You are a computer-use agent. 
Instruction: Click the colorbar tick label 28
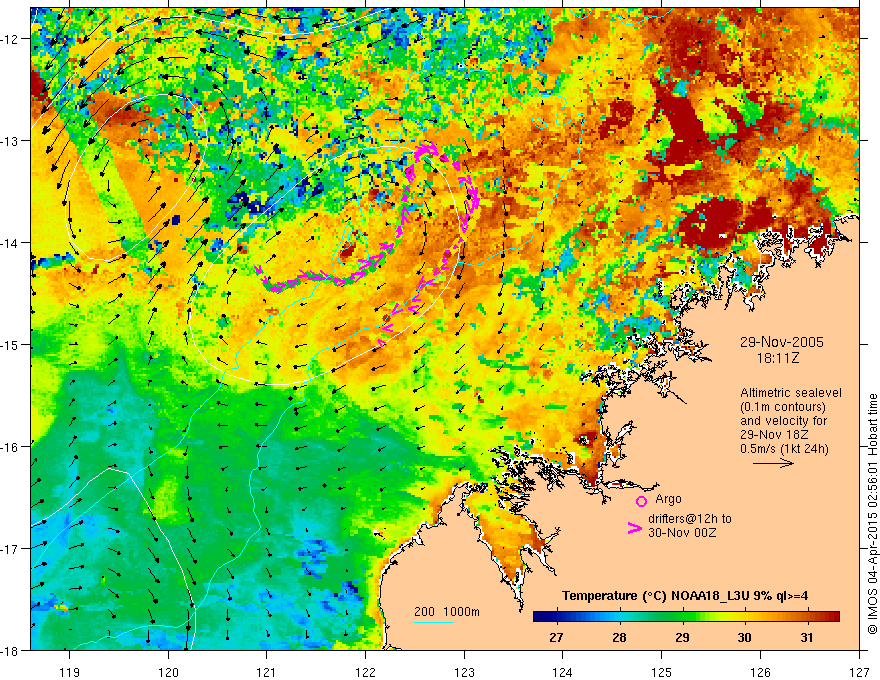619,637
